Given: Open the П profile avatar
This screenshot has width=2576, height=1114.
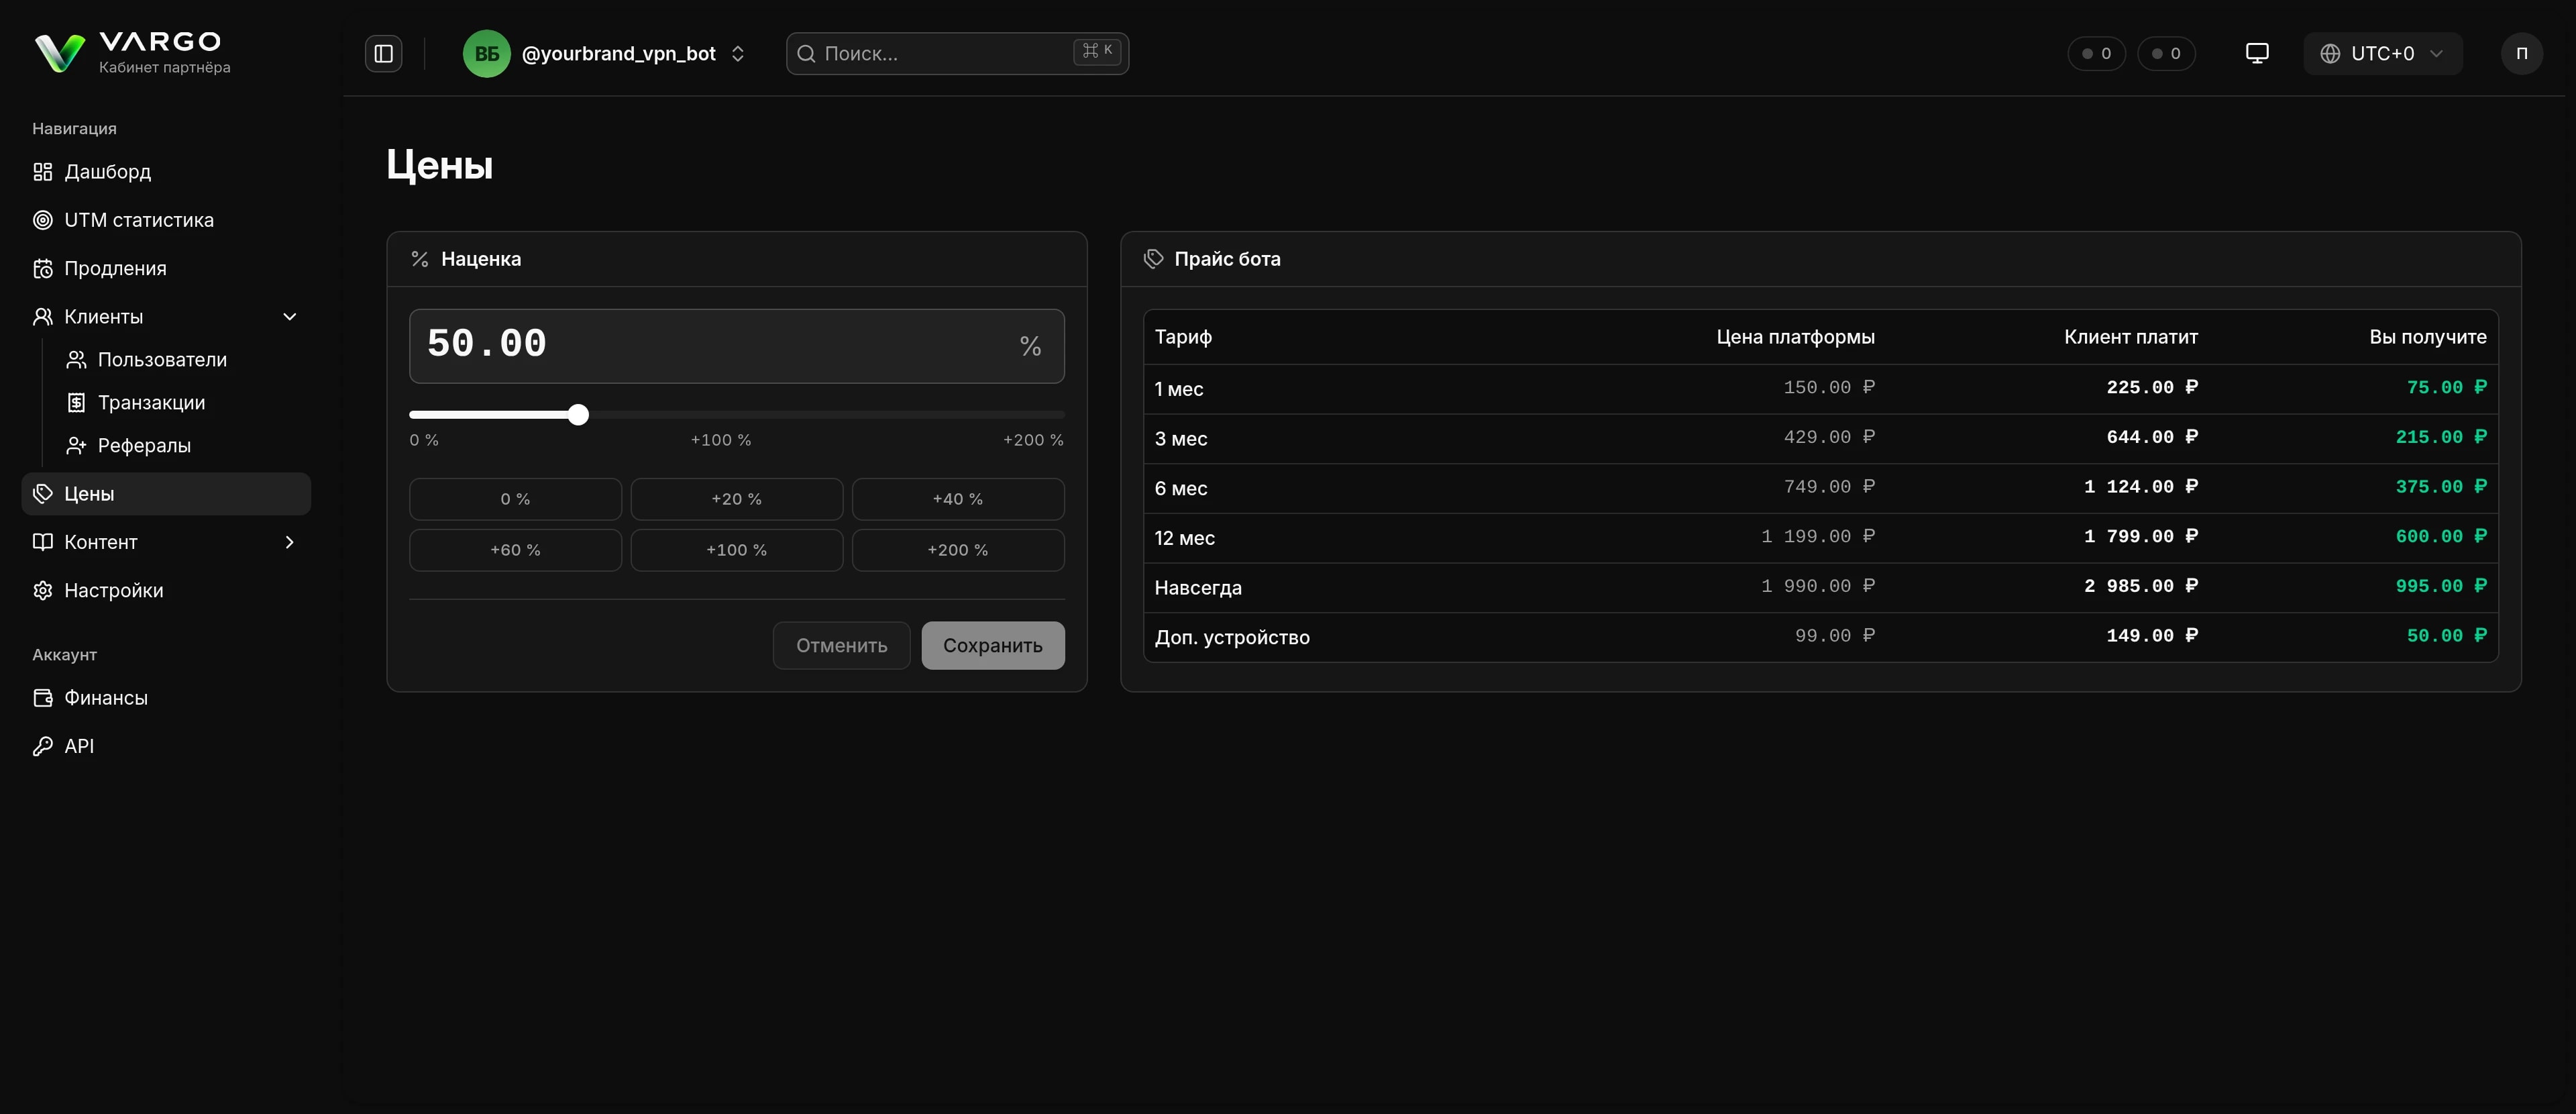Looking at the screenshot, I should (2521, 53).
